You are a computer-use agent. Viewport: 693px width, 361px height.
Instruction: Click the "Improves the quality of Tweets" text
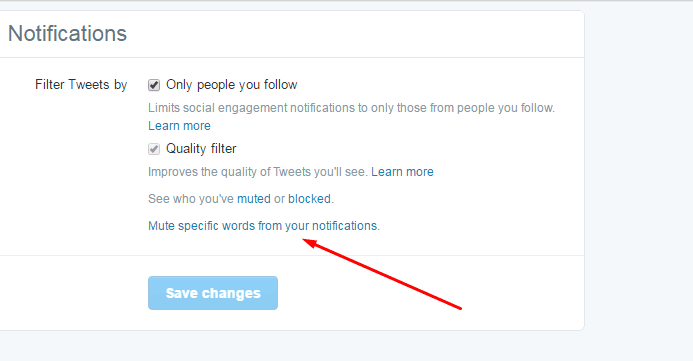tap(258, 172)
